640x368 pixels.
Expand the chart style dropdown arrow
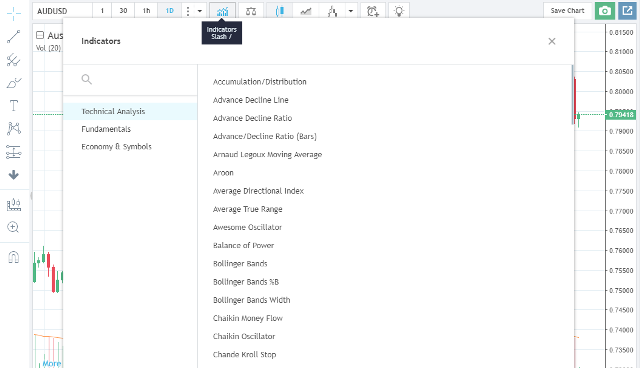point(351,11)
